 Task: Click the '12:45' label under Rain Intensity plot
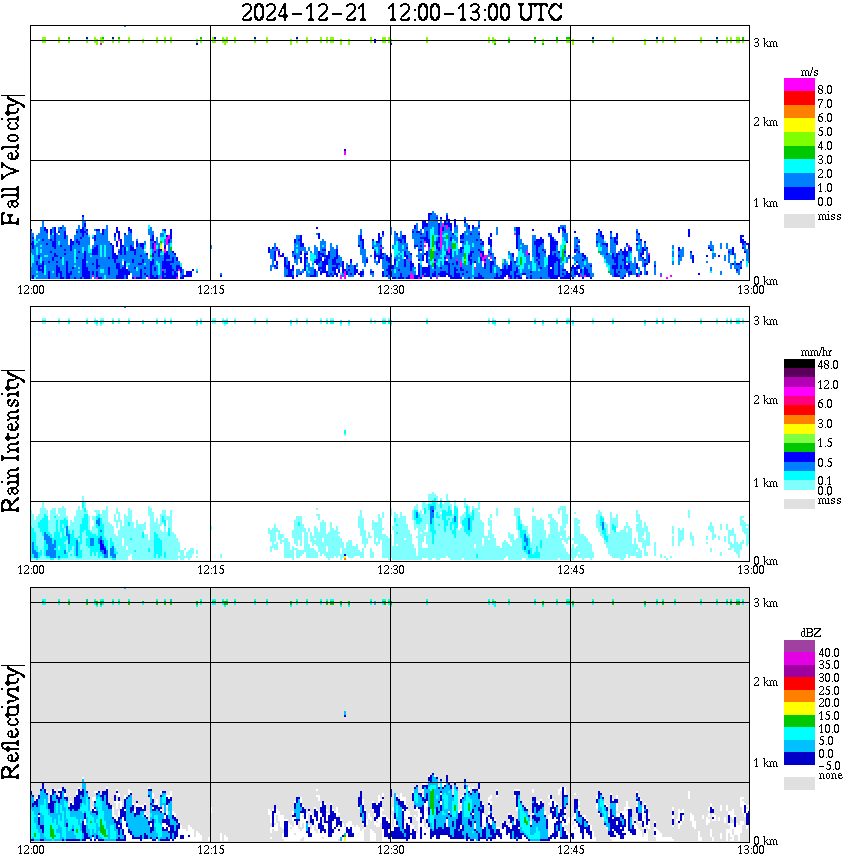click(571, 570)
